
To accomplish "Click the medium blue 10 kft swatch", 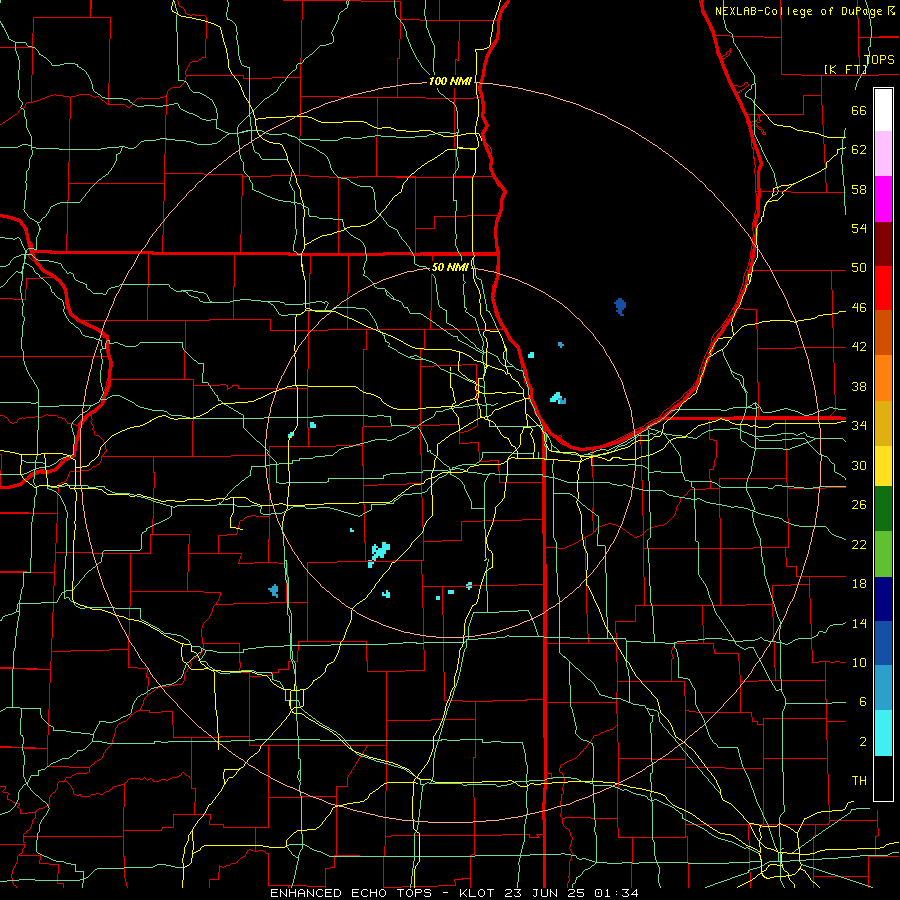I will point(883,643).
